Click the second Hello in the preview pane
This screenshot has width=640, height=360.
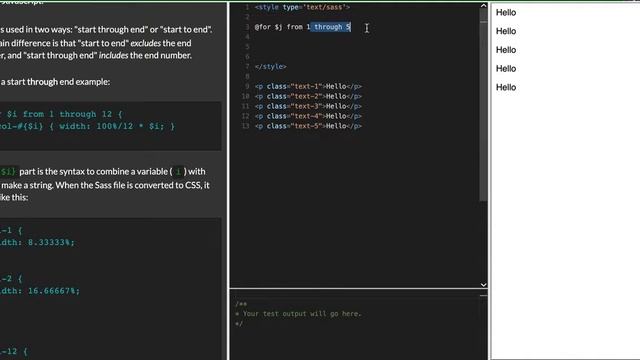pyautogui.click(x=506, y=31)
